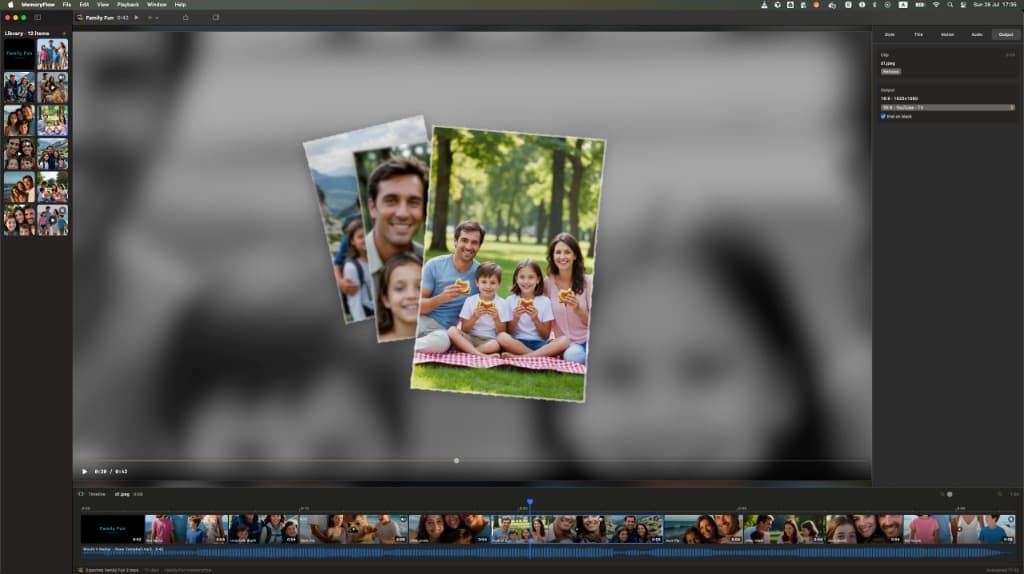
Task: Click the music audio waveform track
Action: coord(547,552)
